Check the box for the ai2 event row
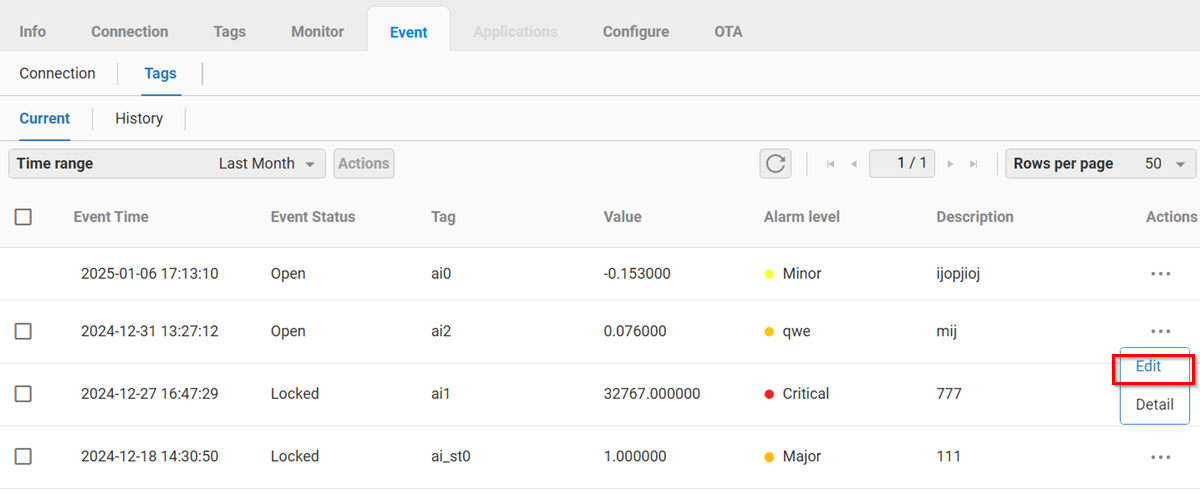The height and width of the screenshot is (493, 1200). 24,331
